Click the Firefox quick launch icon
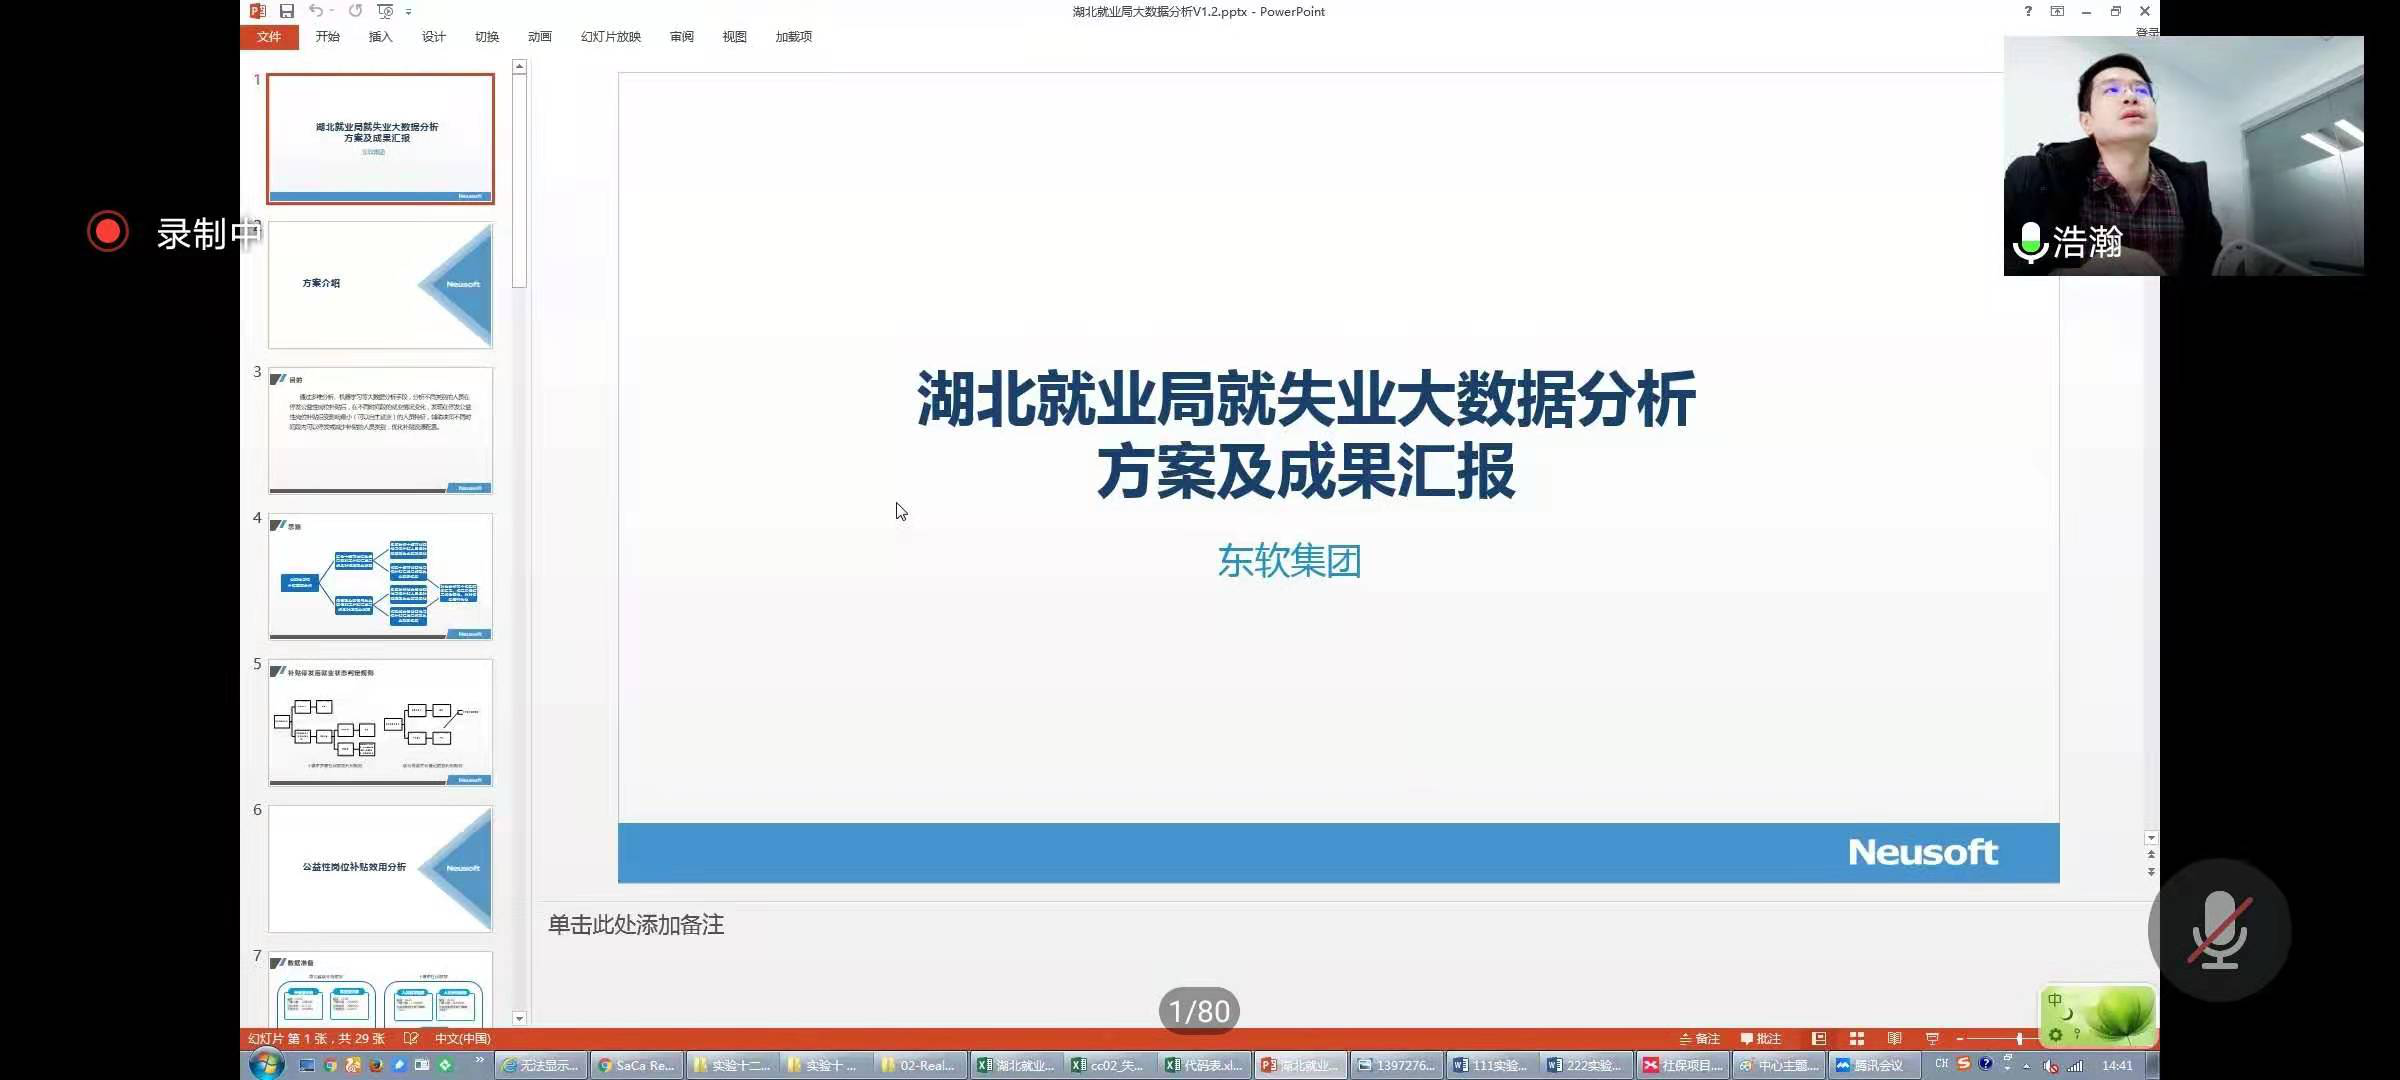Screen dimensions: 2400x1080 [x=376, y=1065]
